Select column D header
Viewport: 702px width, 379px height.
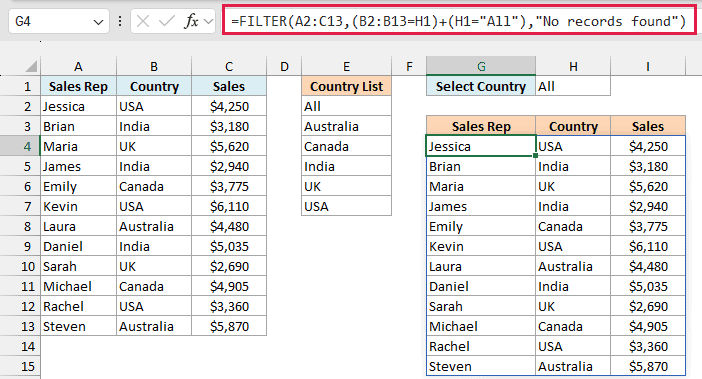coord(284,67)
